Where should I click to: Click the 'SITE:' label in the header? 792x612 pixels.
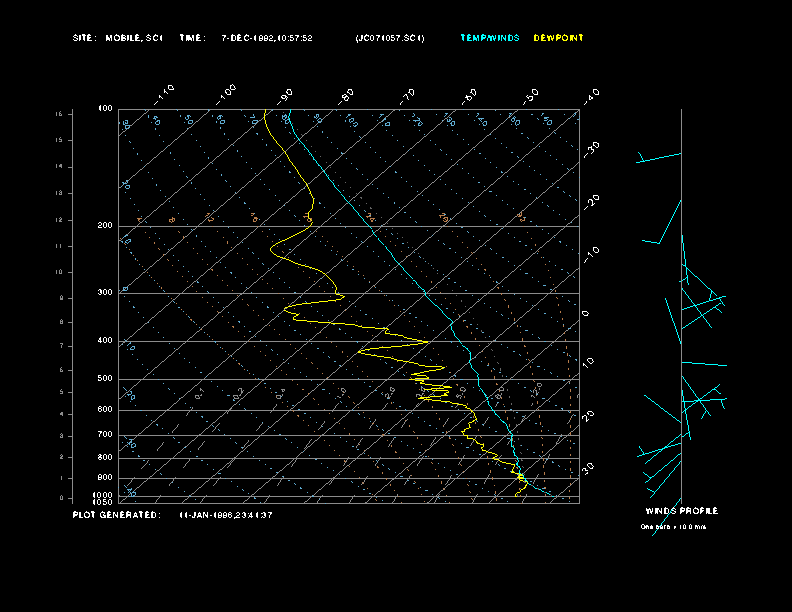[x=84, y=38]
